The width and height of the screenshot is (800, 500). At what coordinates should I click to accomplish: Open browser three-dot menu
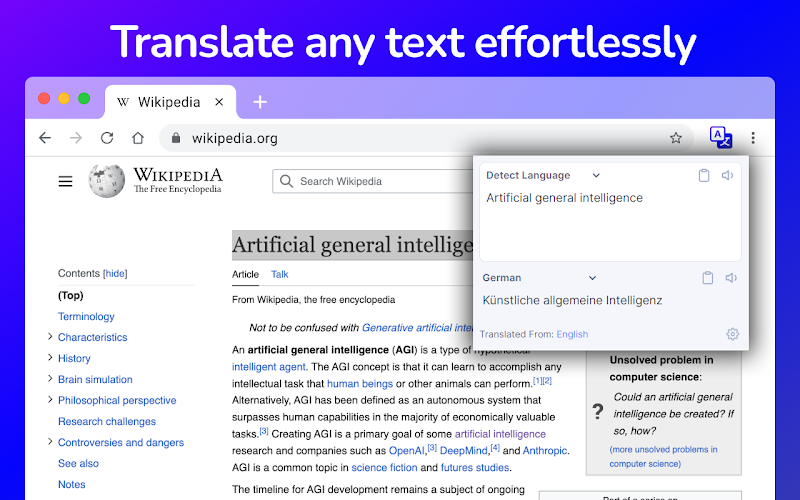coord(753,138)
